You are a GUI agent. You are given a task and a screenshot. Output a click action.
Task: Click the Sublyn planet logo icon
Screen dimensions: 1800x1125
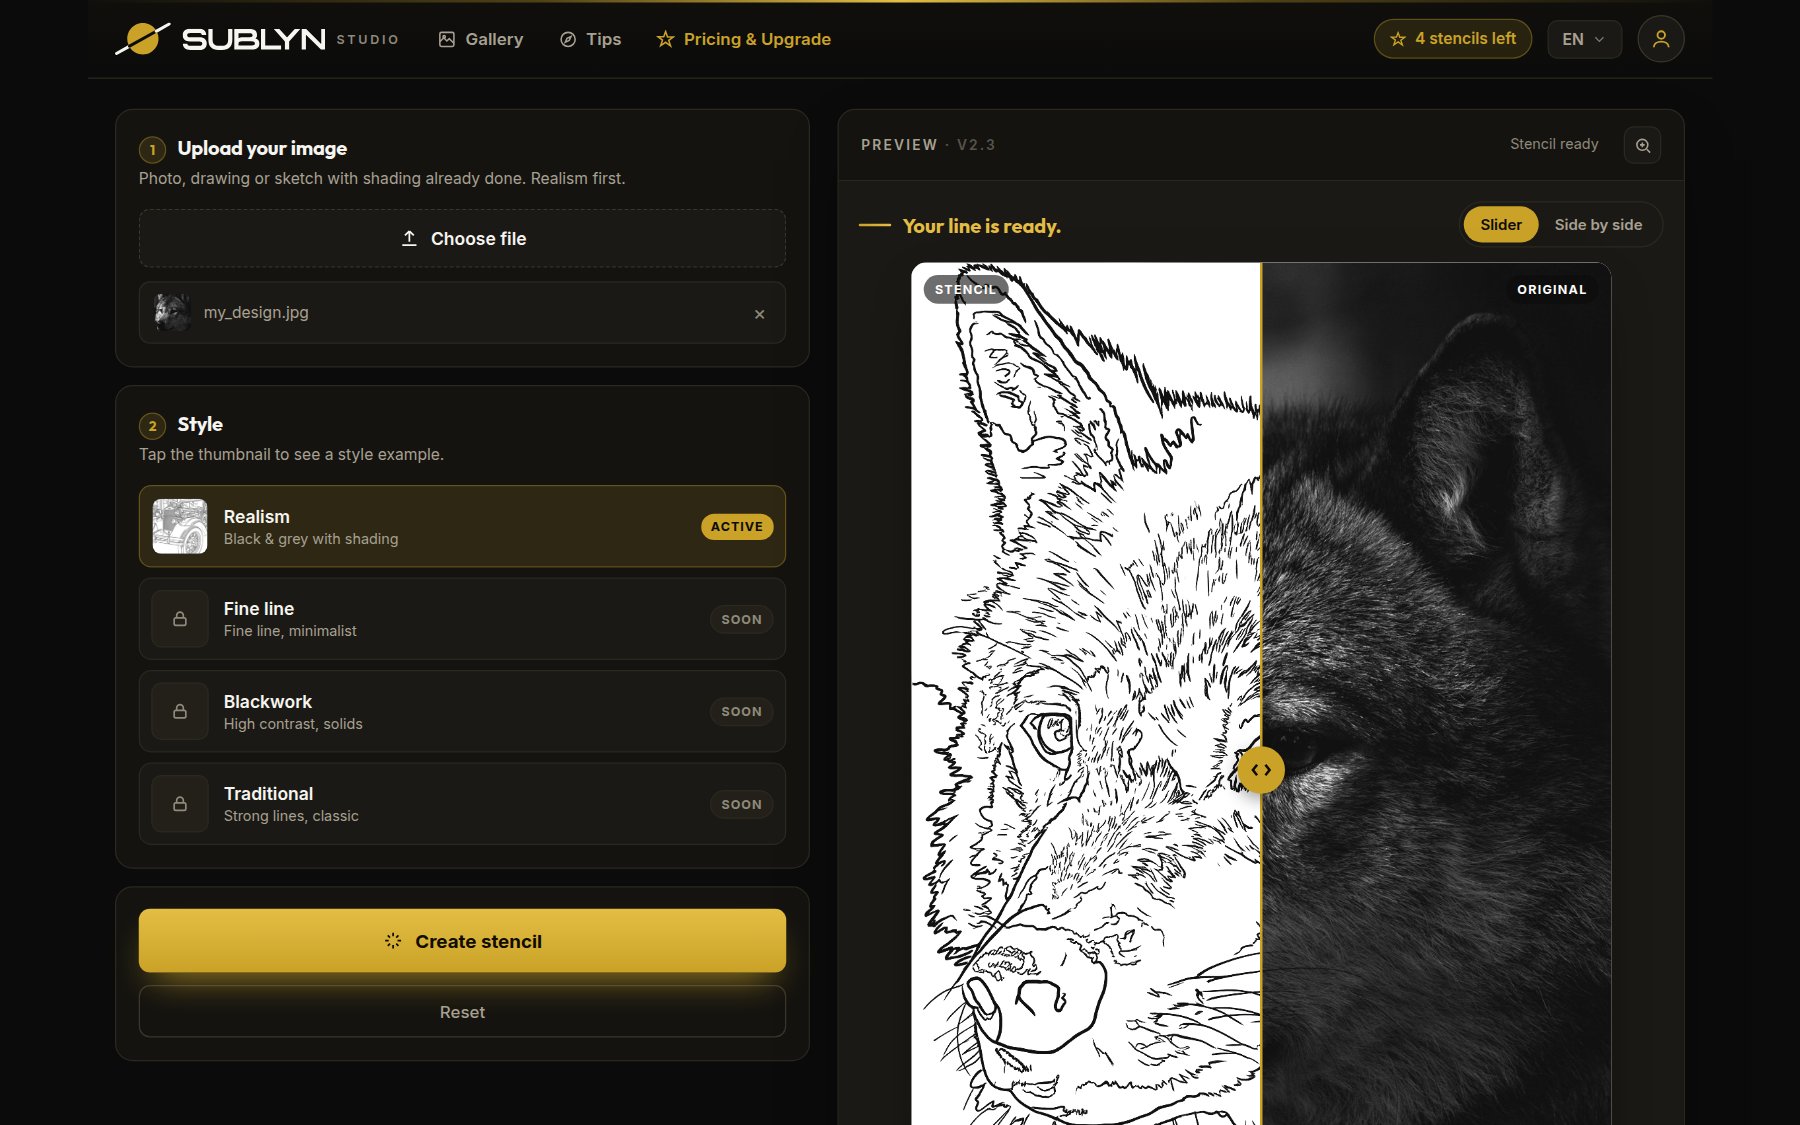[x=143, y=39]
